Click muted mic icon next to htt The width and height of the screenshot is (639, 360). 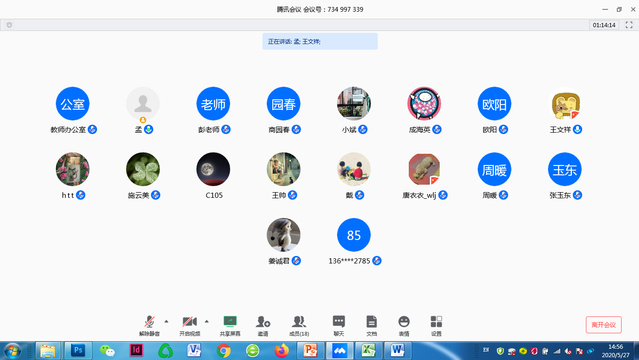[81, 195]
